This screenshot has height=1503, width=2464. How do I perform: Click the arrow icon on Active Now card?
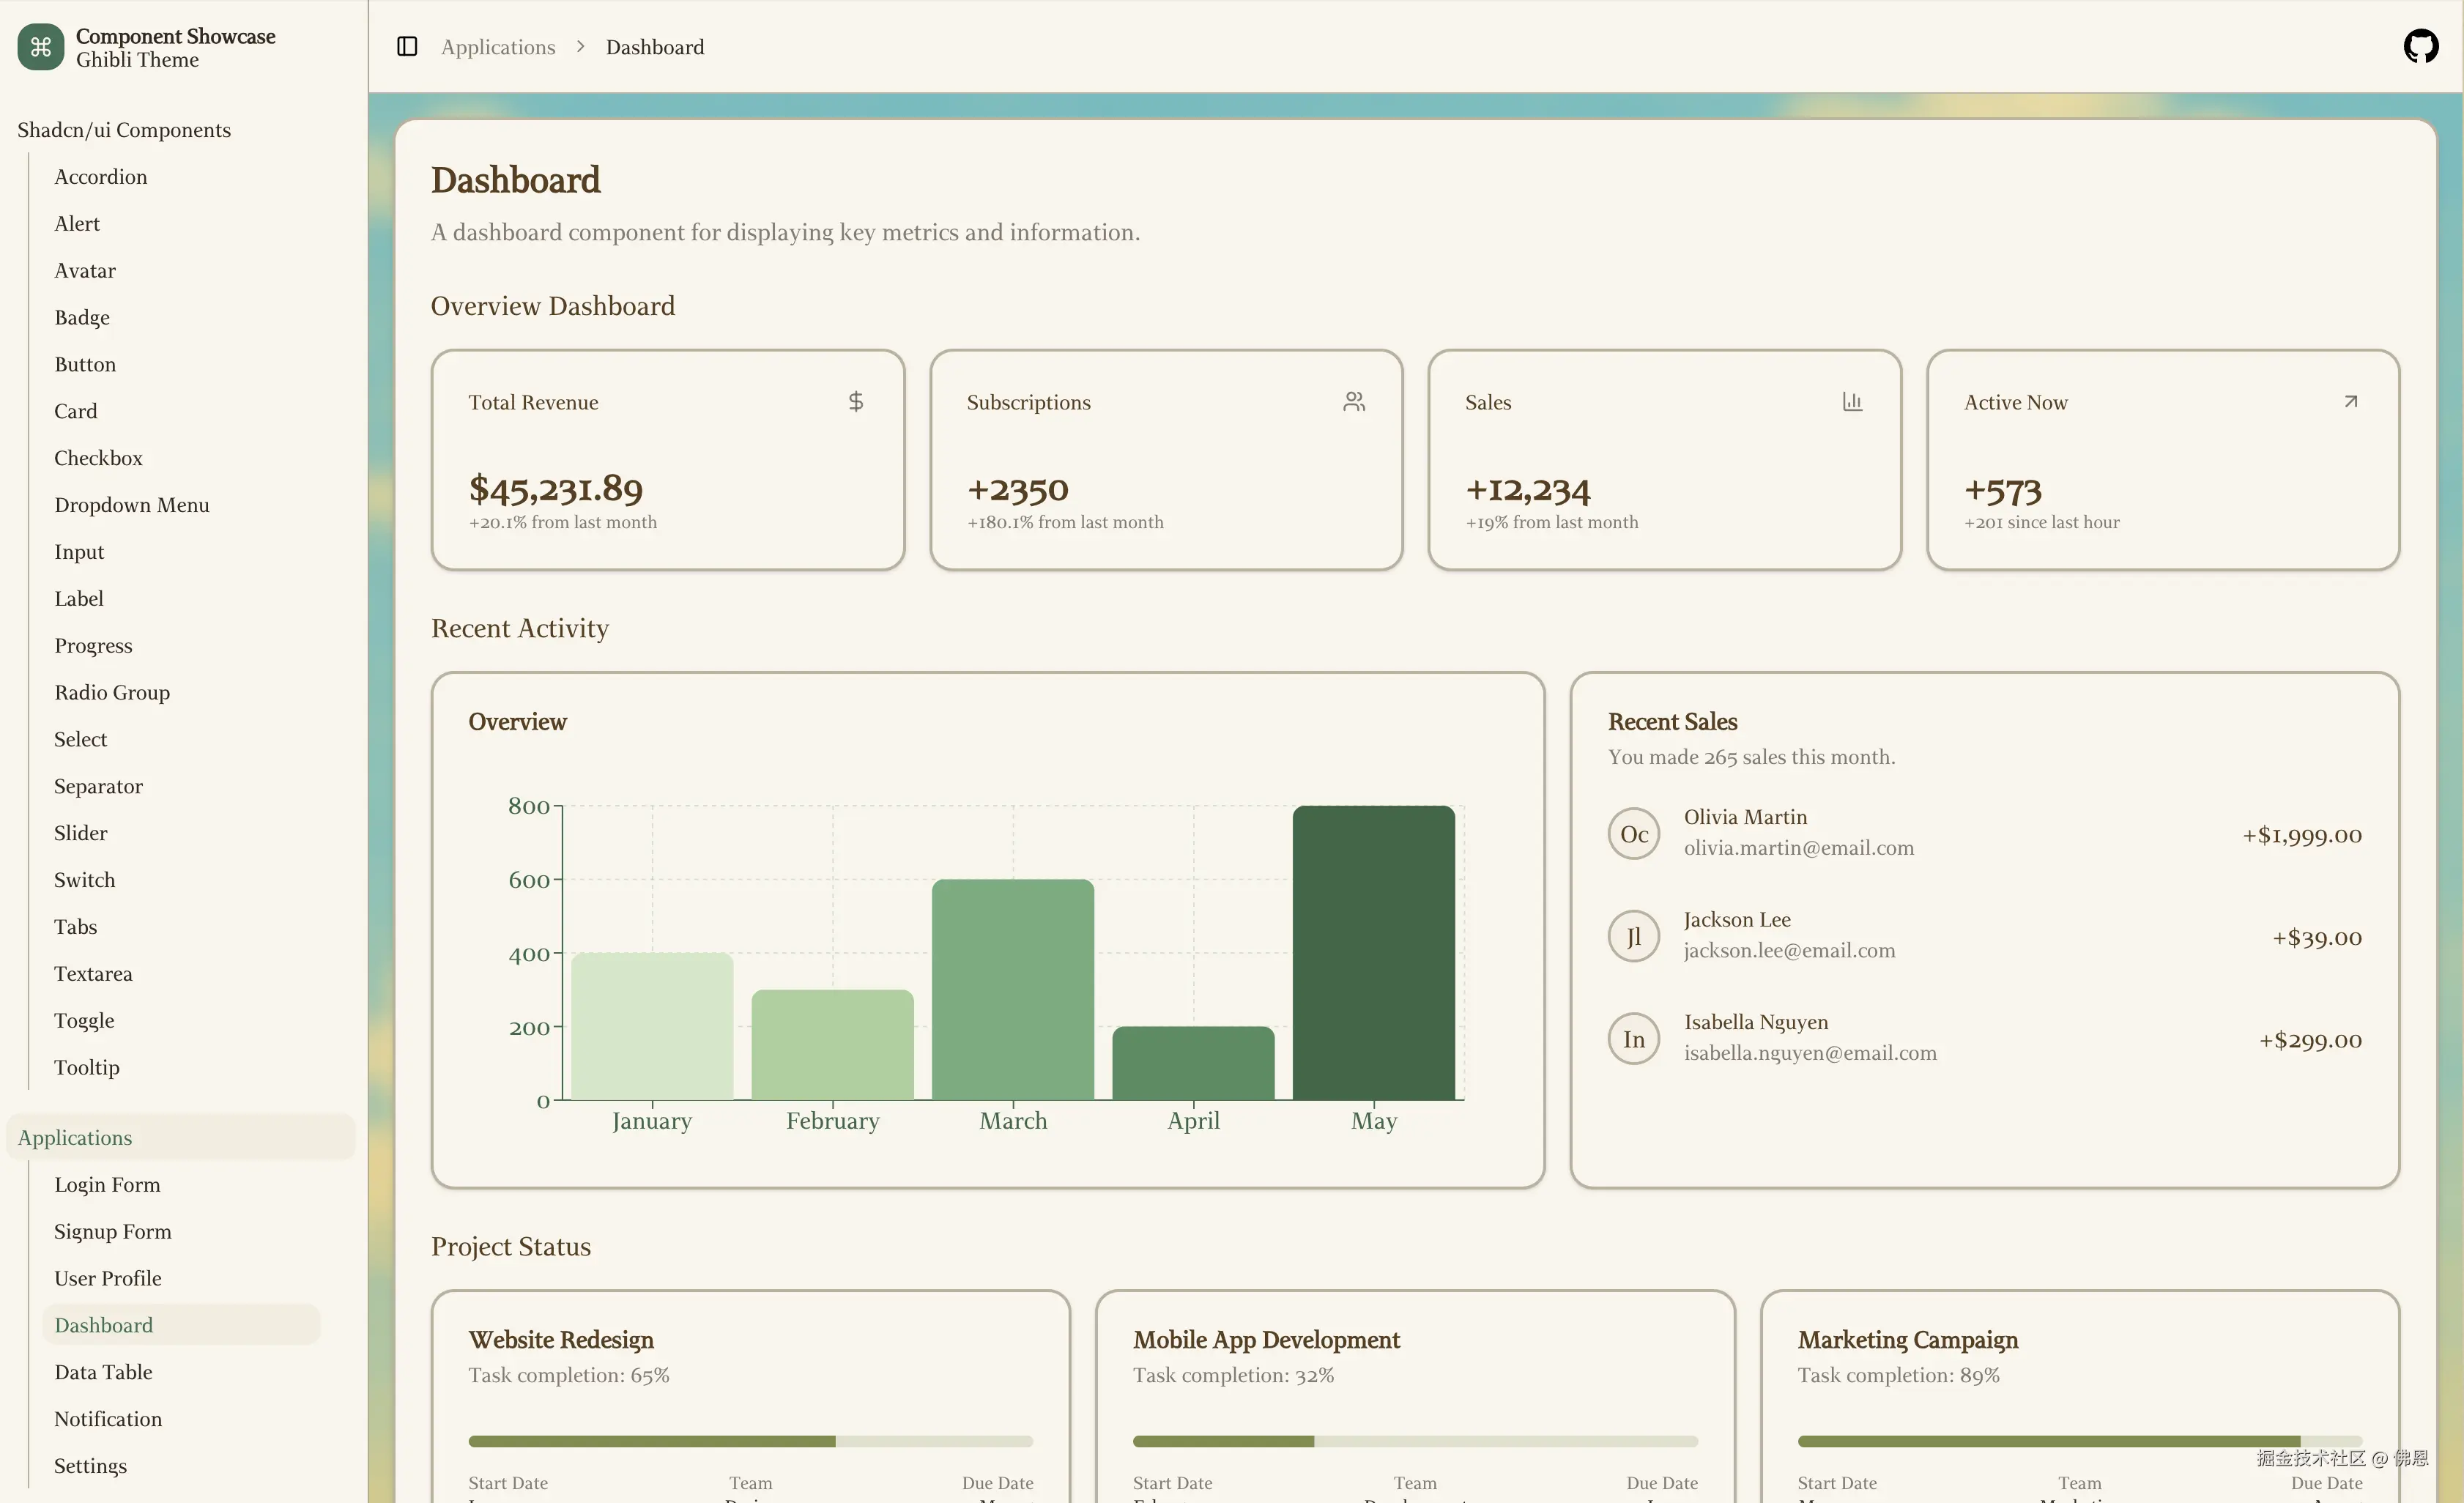tap(2351, 402)
